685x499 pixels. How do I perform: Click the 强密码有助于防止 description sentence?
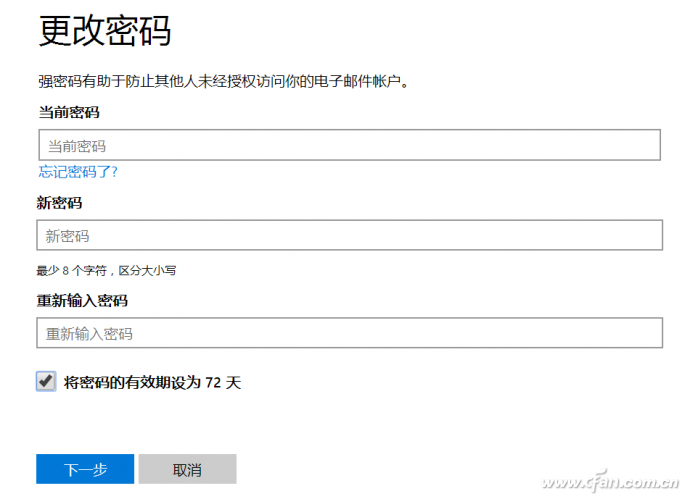[x=224, y=80]
